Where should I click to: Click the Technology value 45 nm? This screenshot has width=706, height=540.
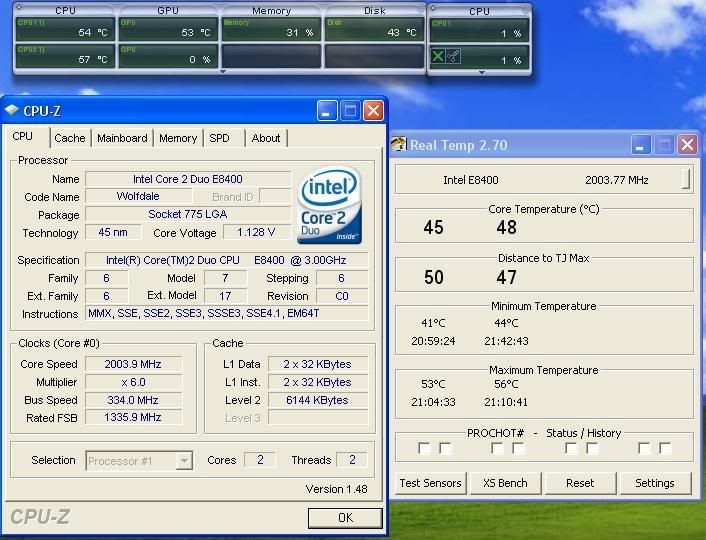(113, 232)
